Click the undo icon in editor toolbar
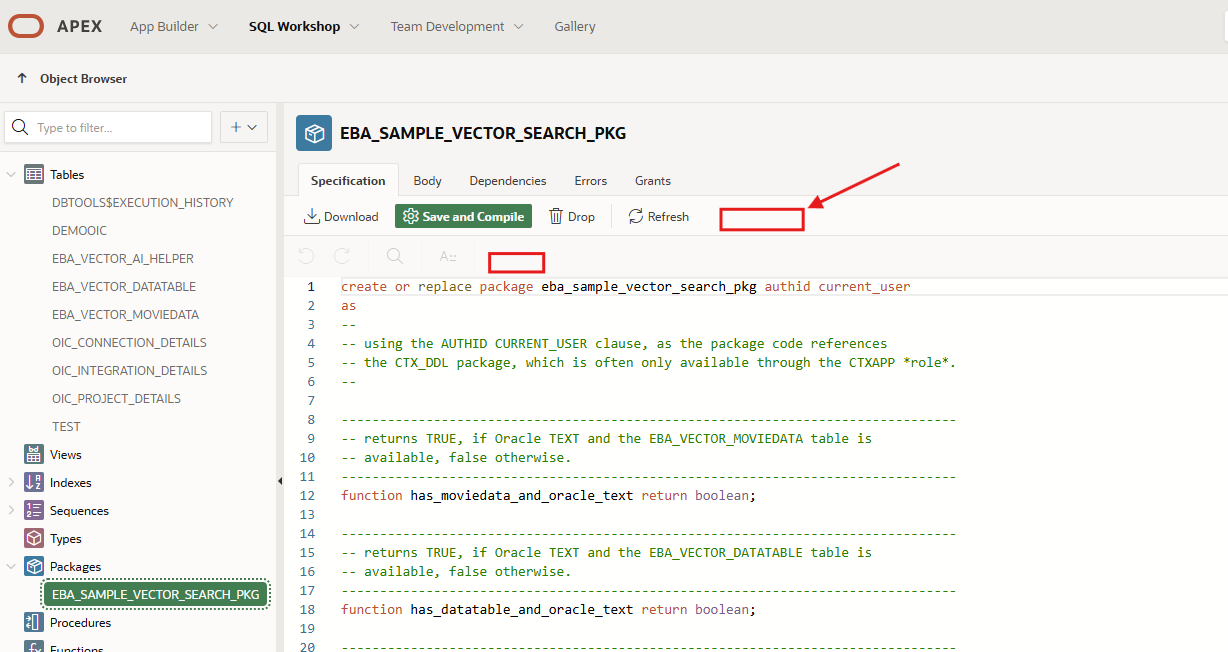Viewport: 1228px width, 652px height. (307, 257)
